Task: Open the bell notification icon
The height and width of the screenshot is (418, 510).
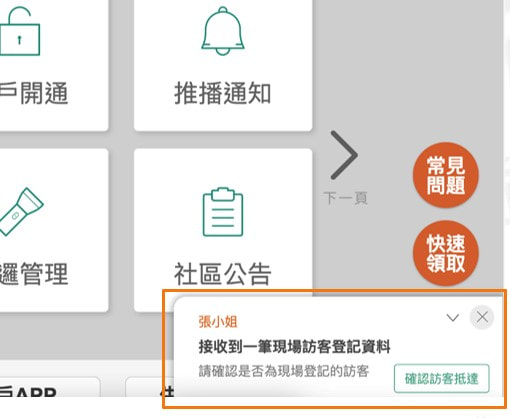Action: click(x=223, y=31)
